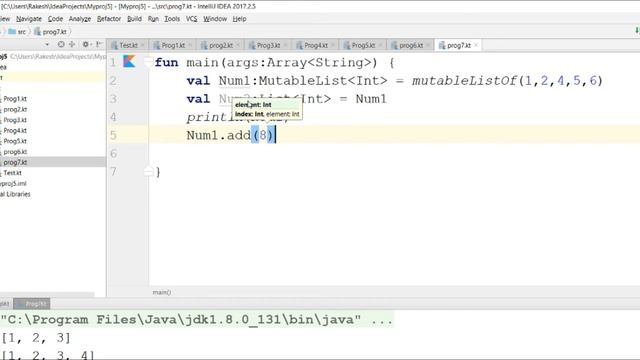
Task: Click the mutableListOf call on line 2
Action: tap(464, 81)
